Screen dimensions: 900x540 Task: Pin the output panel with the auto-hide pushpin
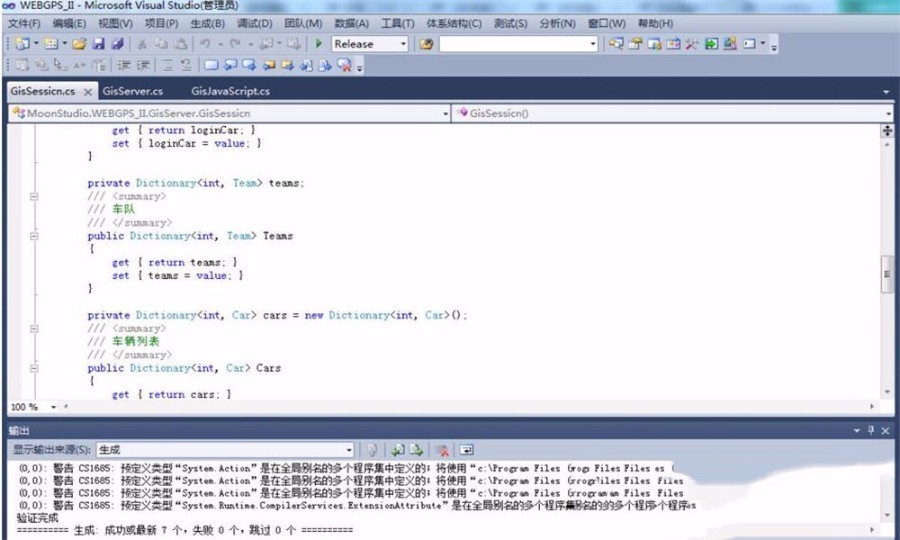click(x=871, y=429)
